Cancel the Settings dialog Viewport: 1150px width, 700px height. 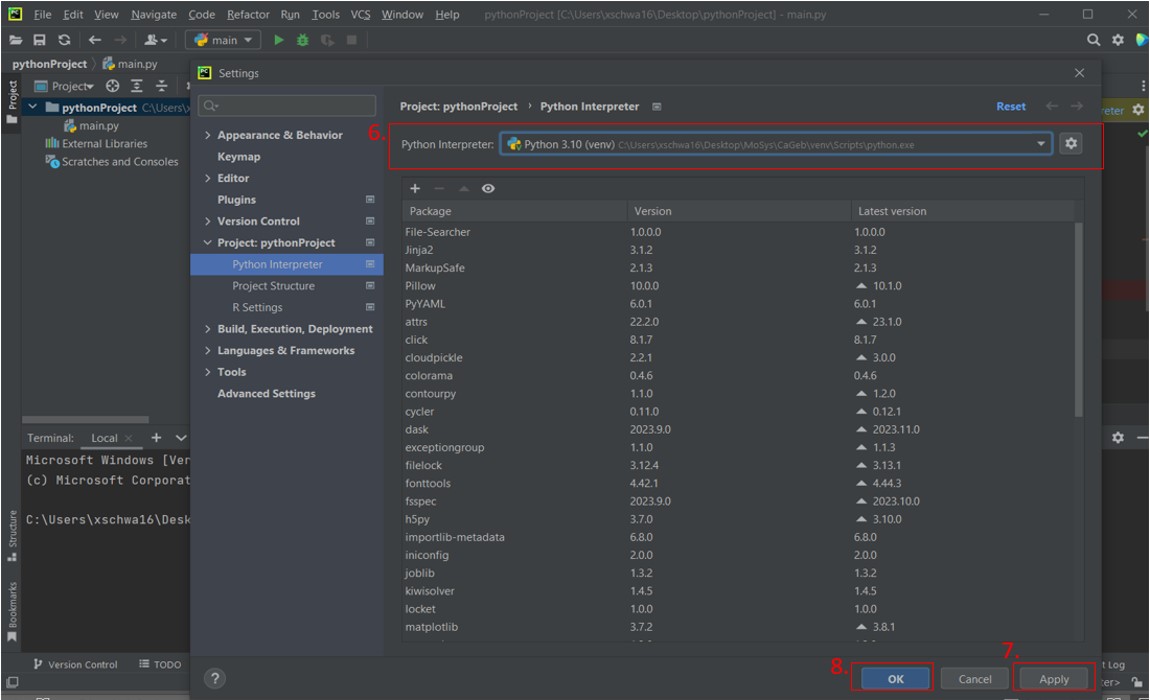[x=974, y=679]
